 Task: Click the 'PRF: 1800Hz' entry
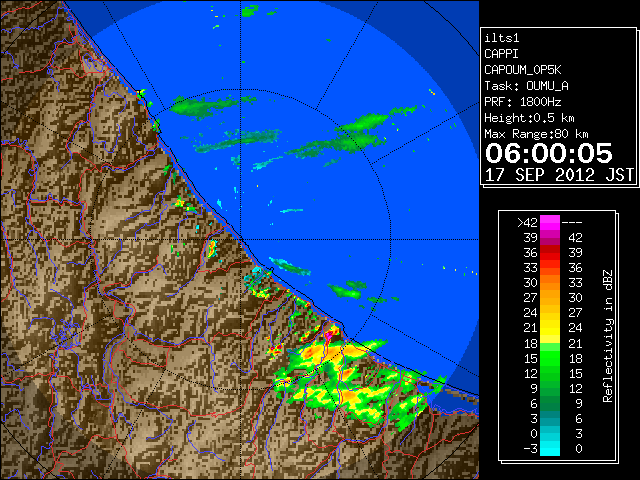point(523,102)
